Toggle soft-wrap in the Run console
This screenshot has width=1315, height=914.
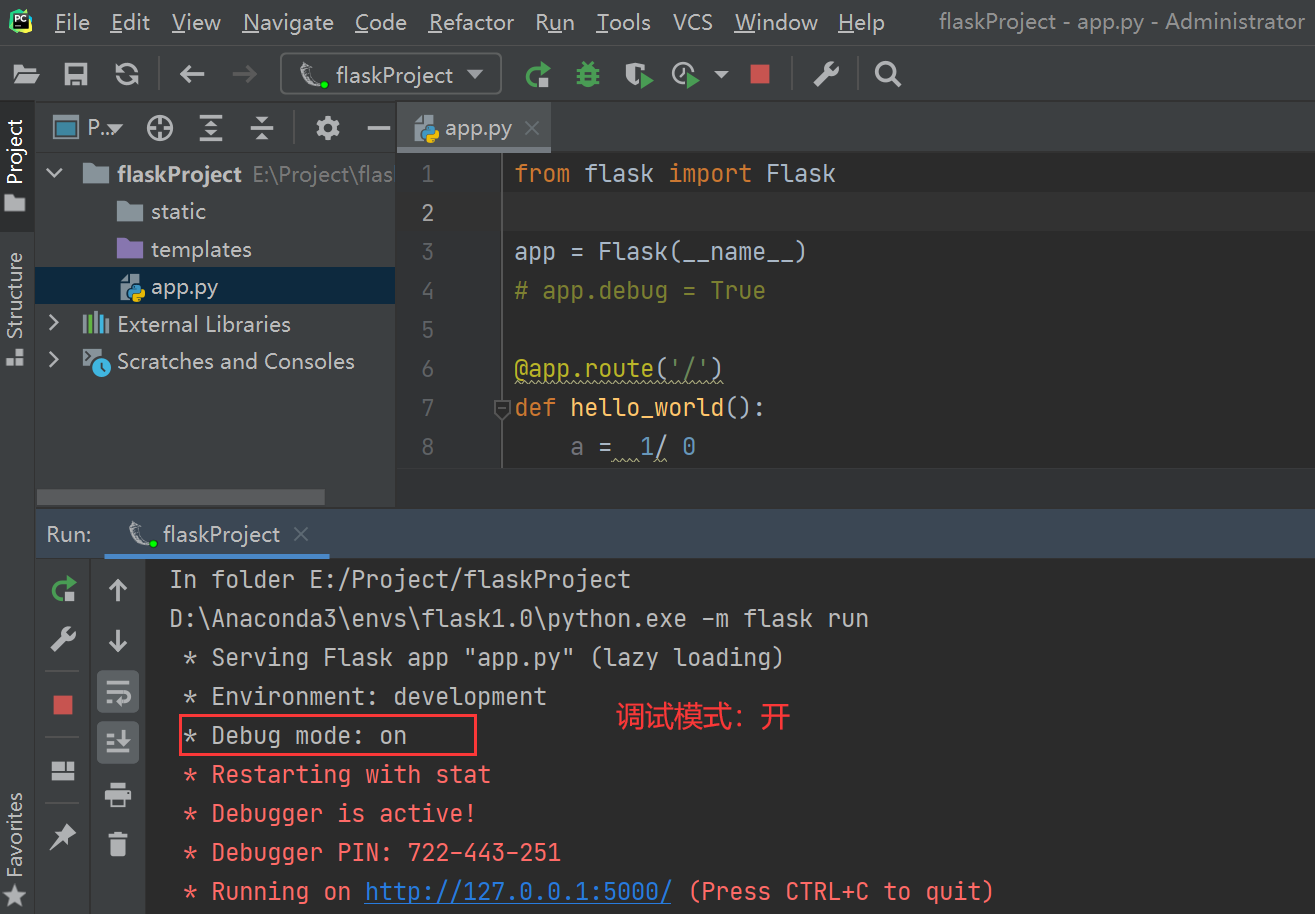click(x=118, y=692)
